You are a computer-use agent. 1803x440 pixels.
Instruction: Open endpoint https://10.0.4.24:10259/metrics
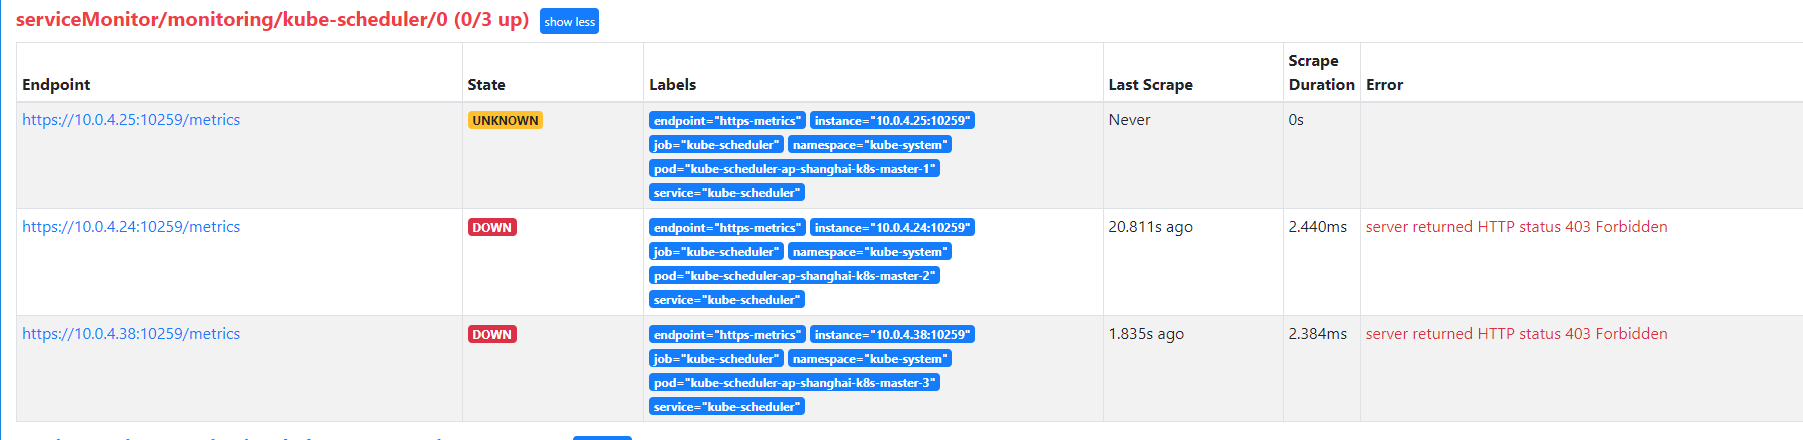[131, 227]
